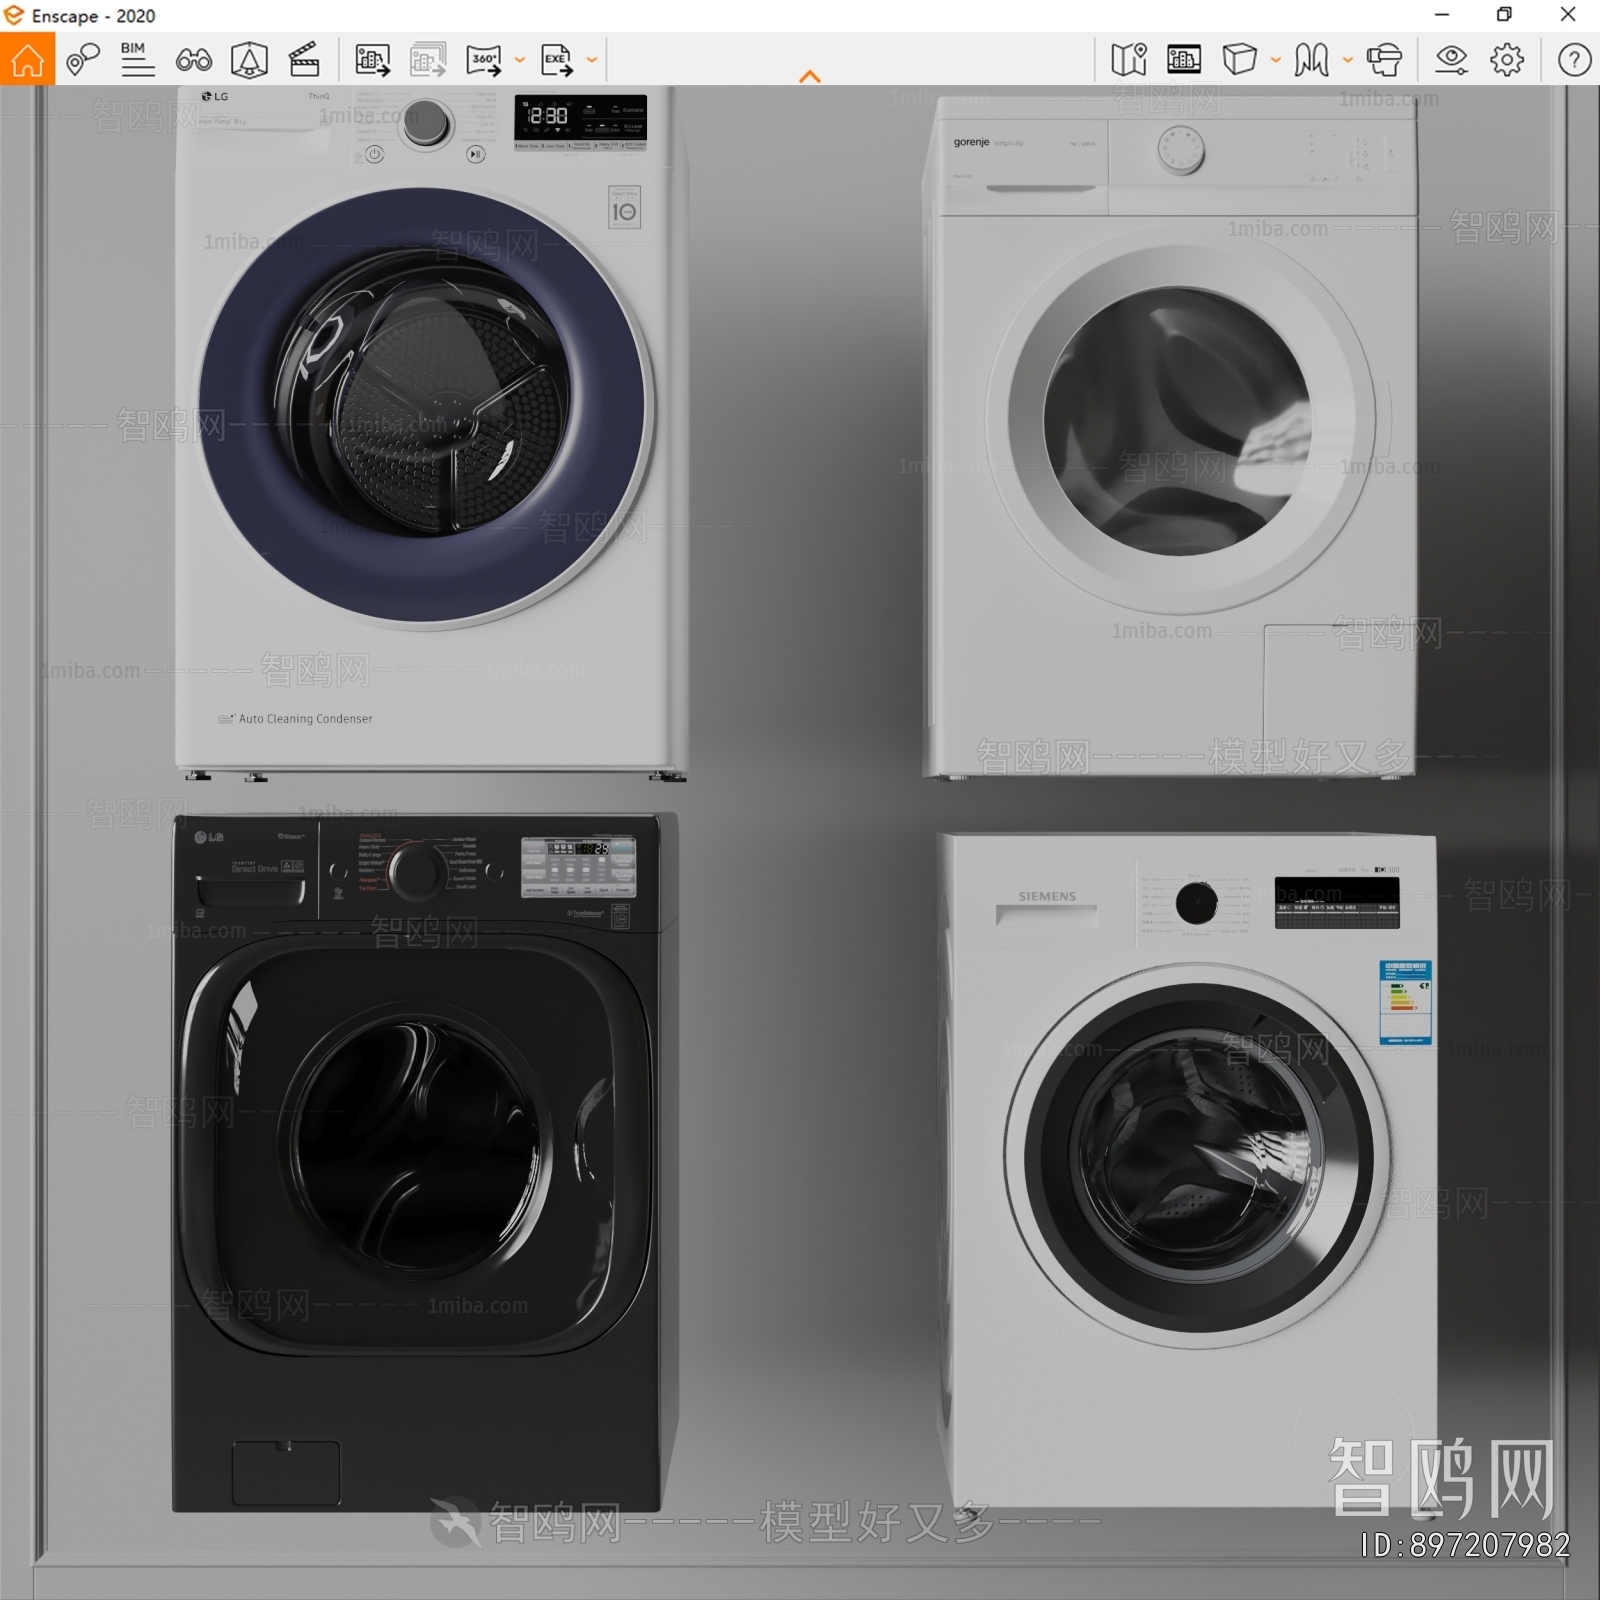The width and height of the screenshot is (1600, 1600).
Task: Expand the 360° panorama dropdown arrow
Action: point(520,60)
